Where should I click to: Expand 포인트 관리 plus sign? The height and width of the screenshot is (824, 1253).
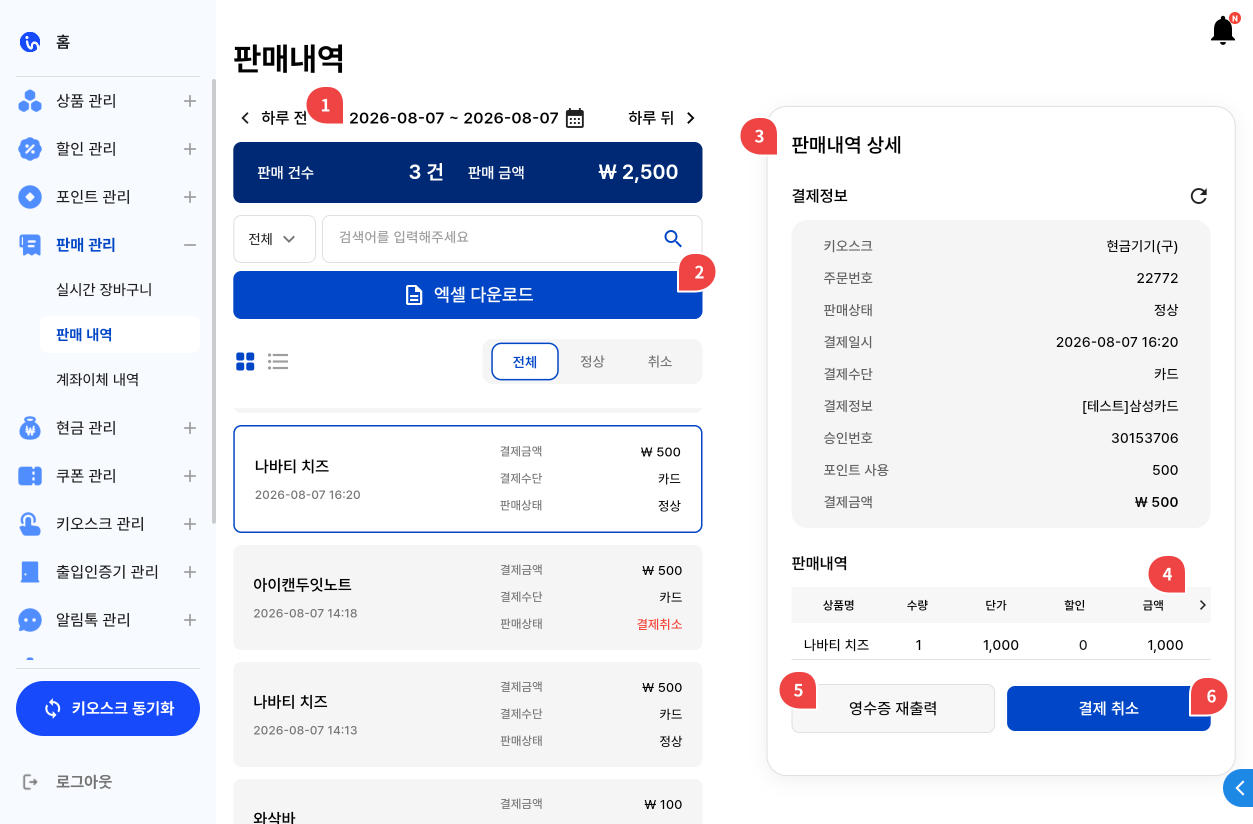pyautogui.click(x=190, y=197)
